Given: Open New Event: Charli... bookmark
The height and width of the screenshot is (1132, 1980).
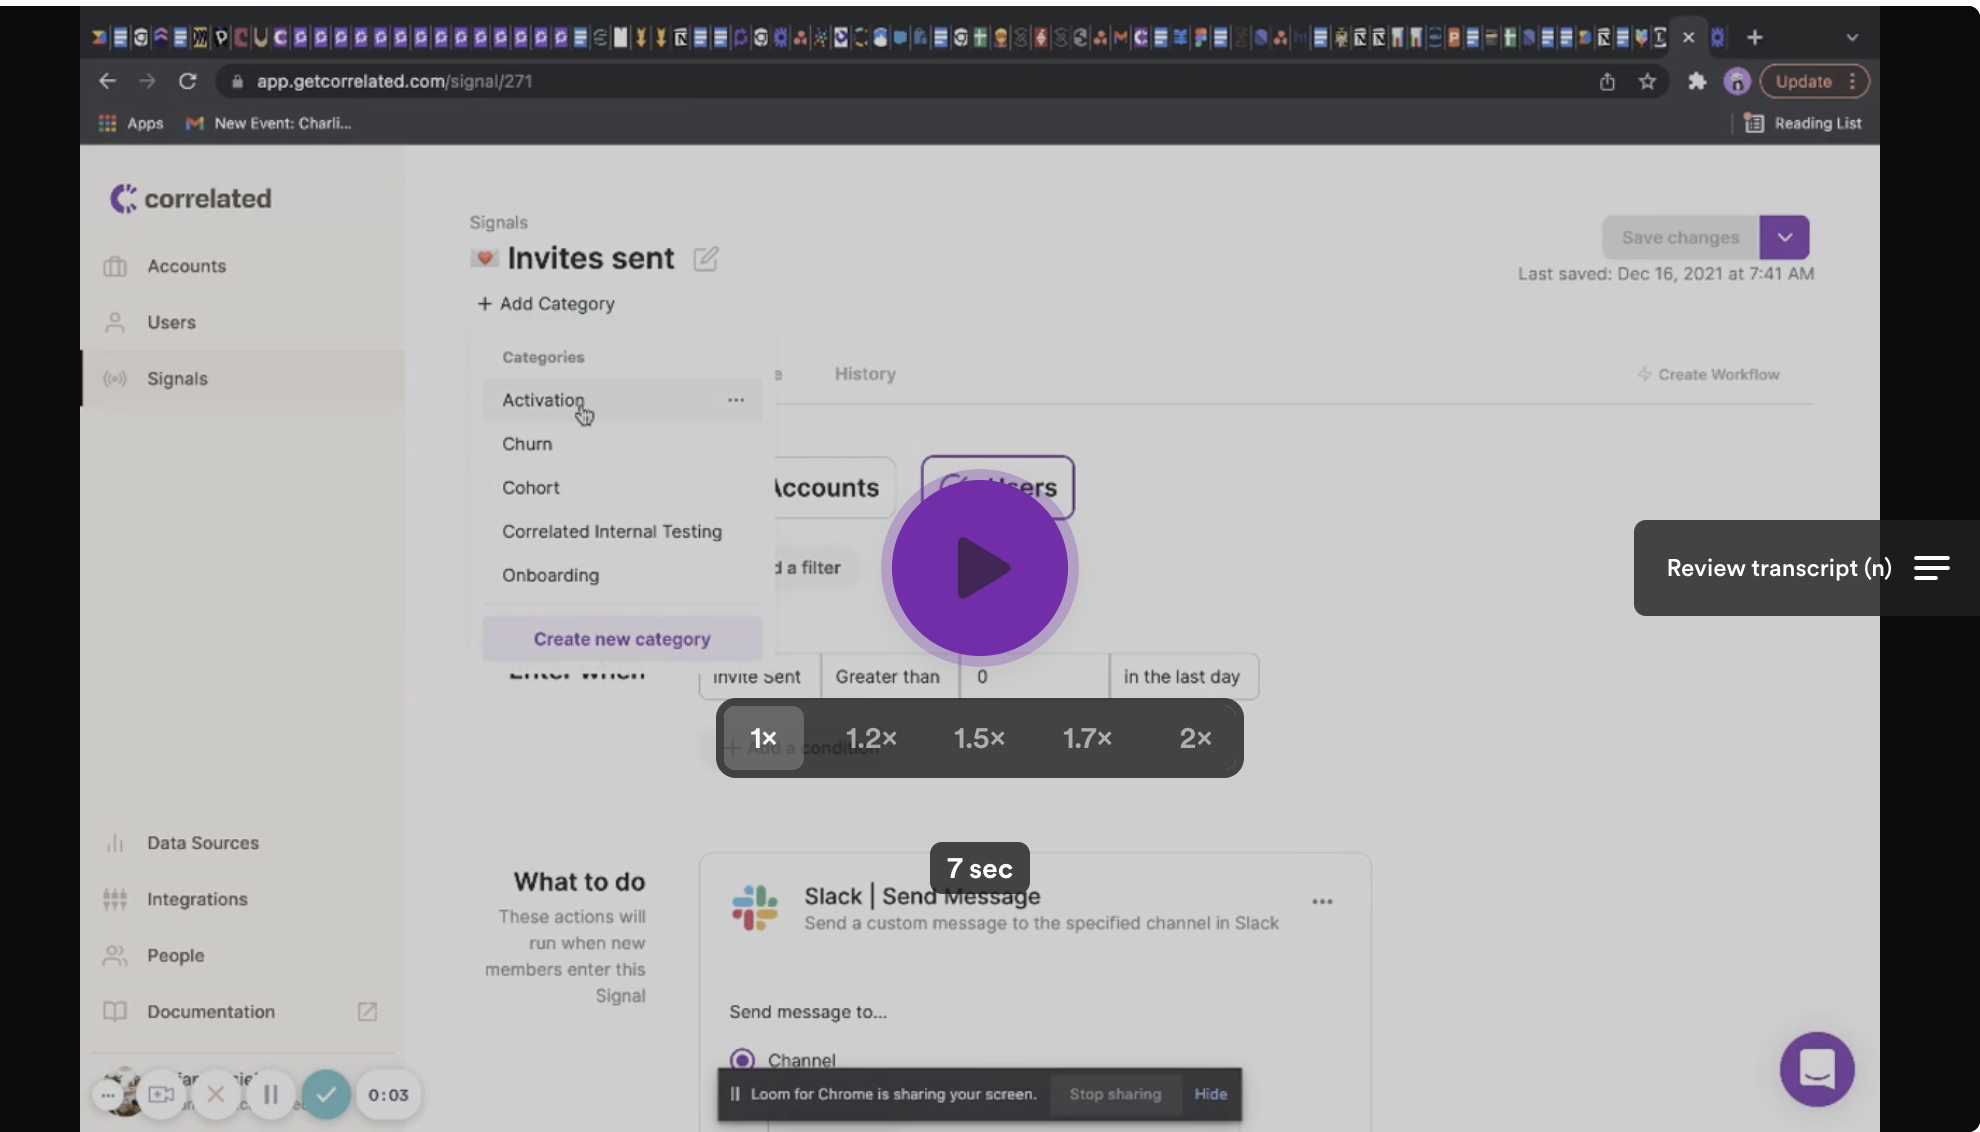Looking at the screenshot, I should tap(269, 123).
